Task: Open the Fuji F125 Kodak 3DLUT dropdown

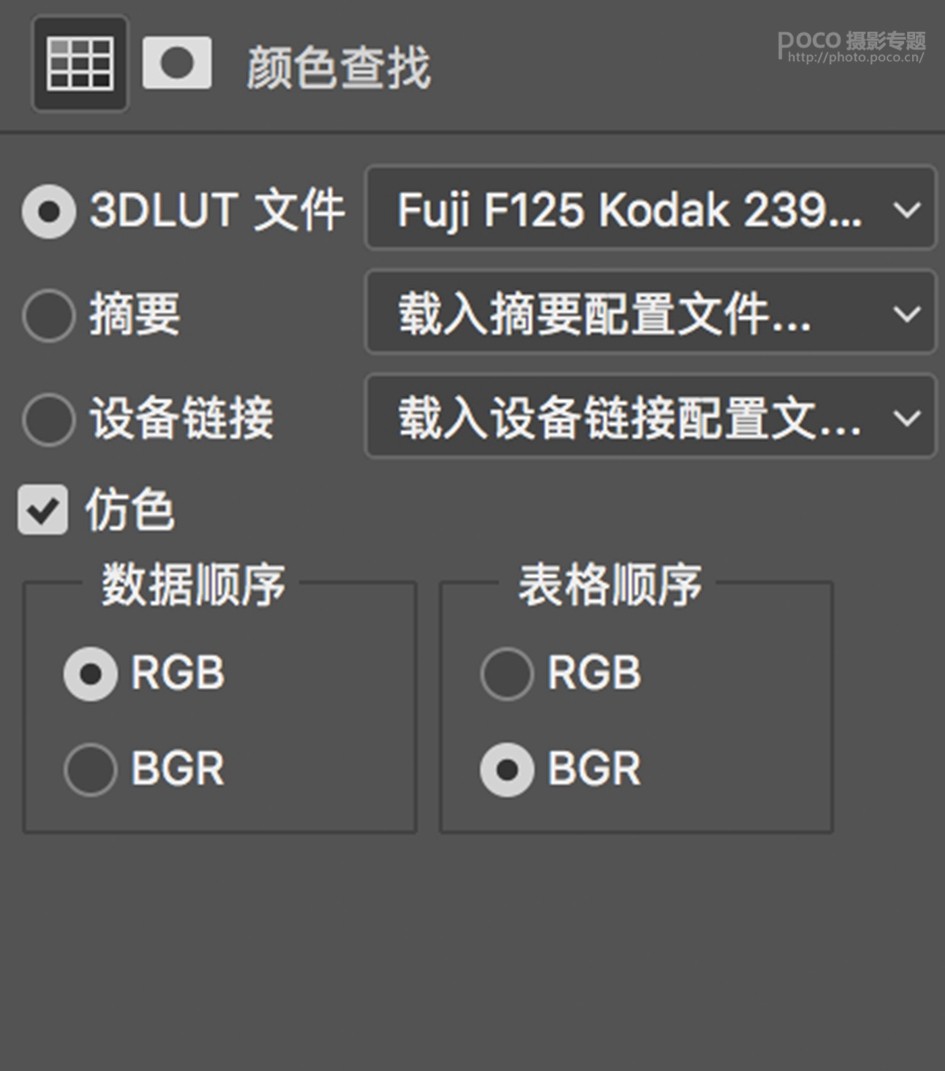Action: click(x=651, y=208)
